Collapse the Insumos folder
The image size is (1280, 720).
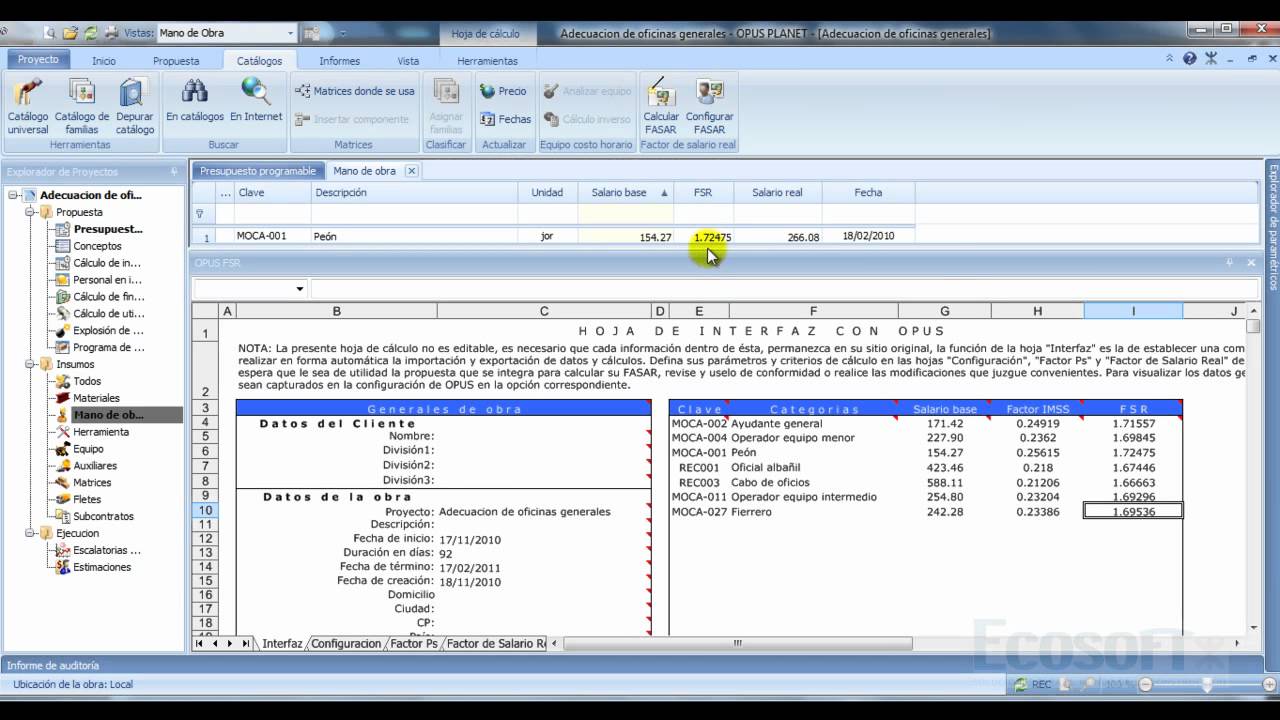[31, 364]
